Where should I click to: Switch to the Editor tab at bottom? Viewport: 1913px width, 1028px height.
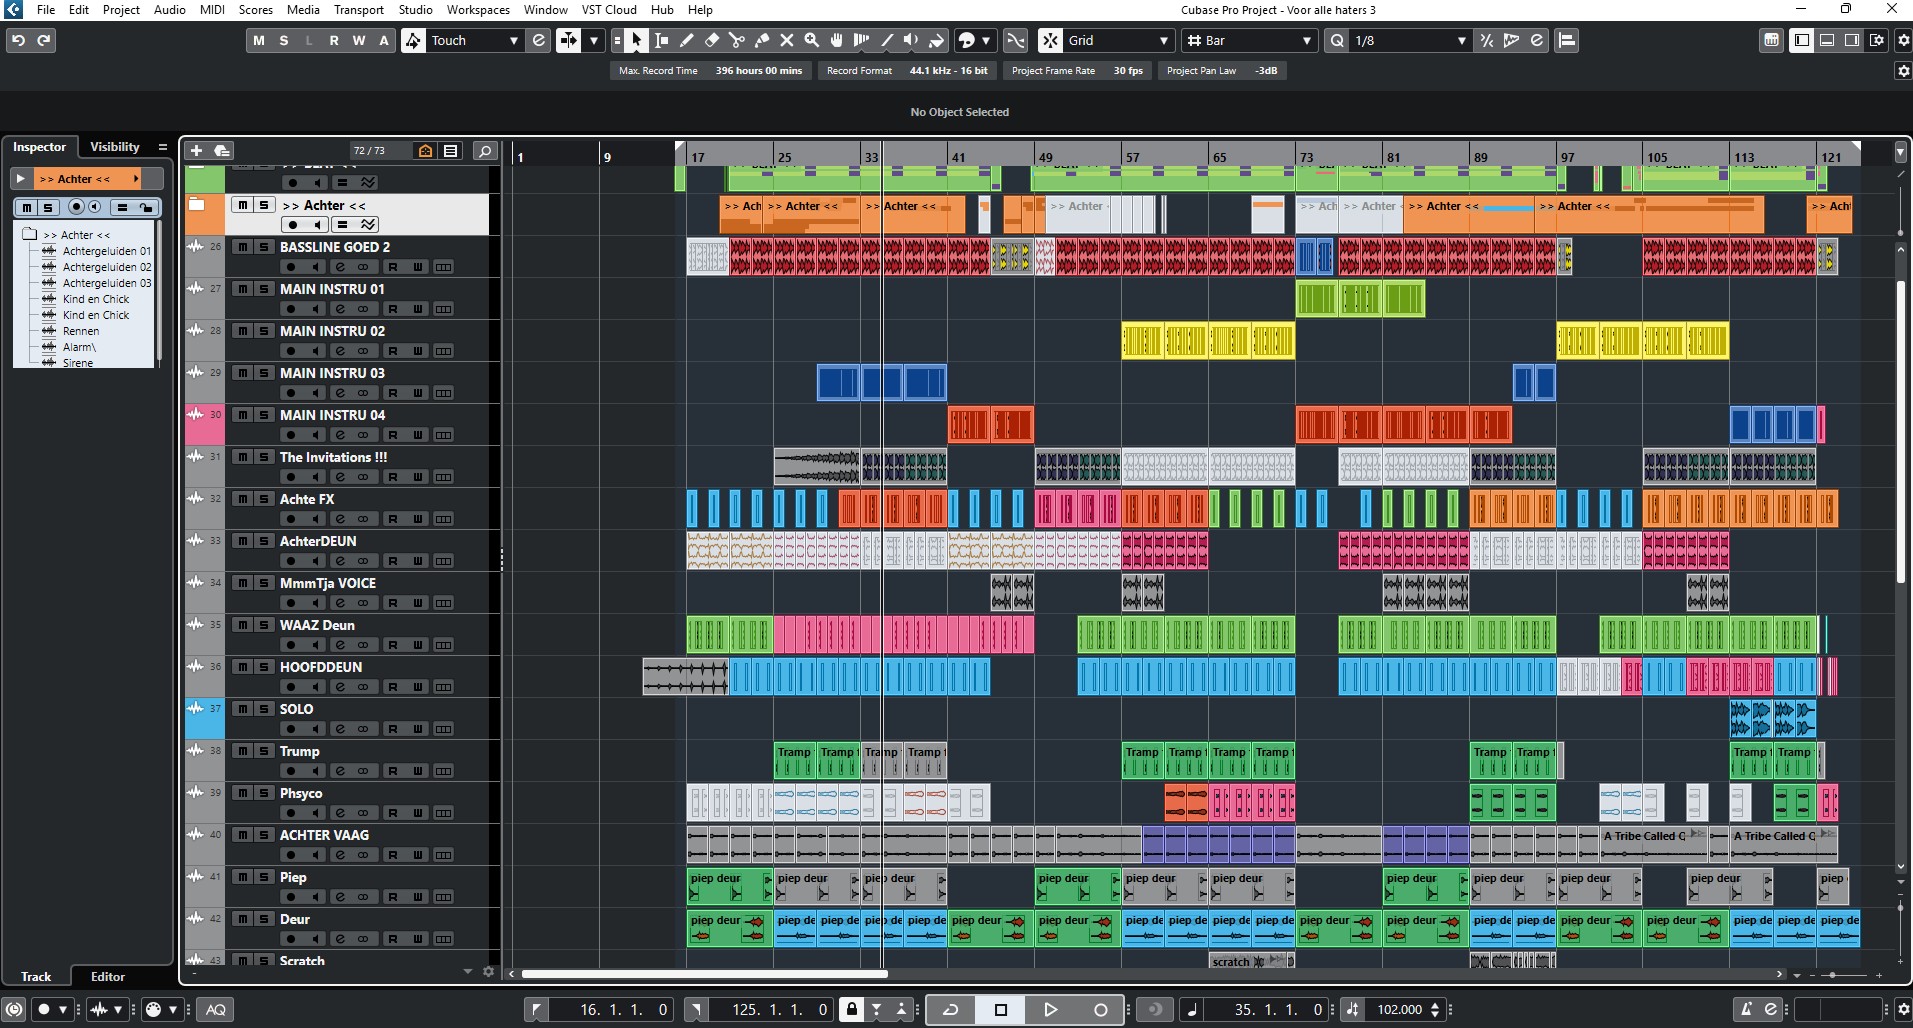click(x=108, y=976)
